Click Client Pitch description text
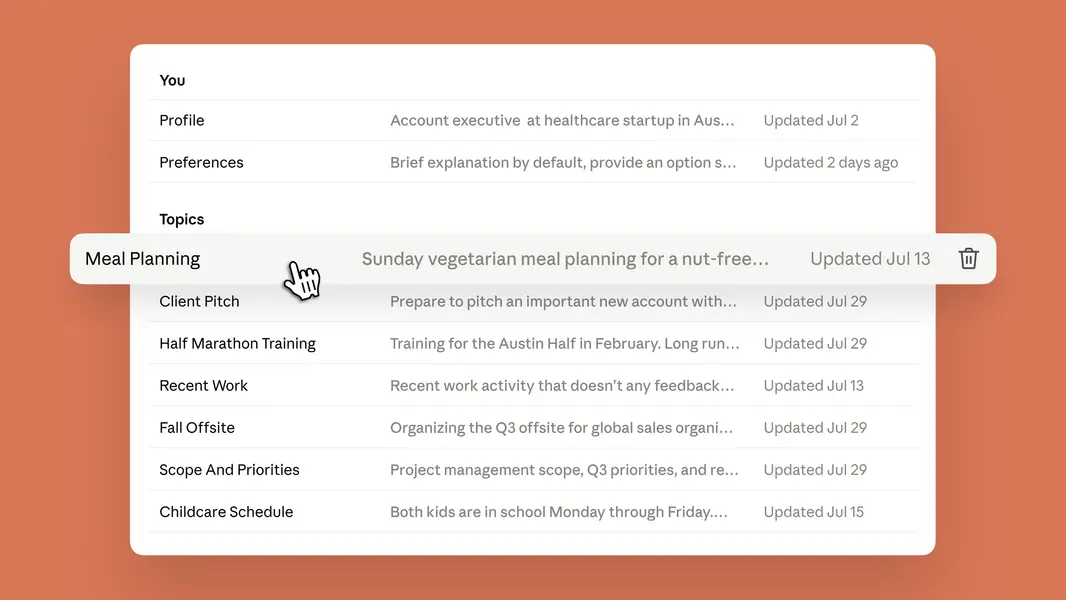This screenshot has width=1066, height=600. tap(563, 301)
